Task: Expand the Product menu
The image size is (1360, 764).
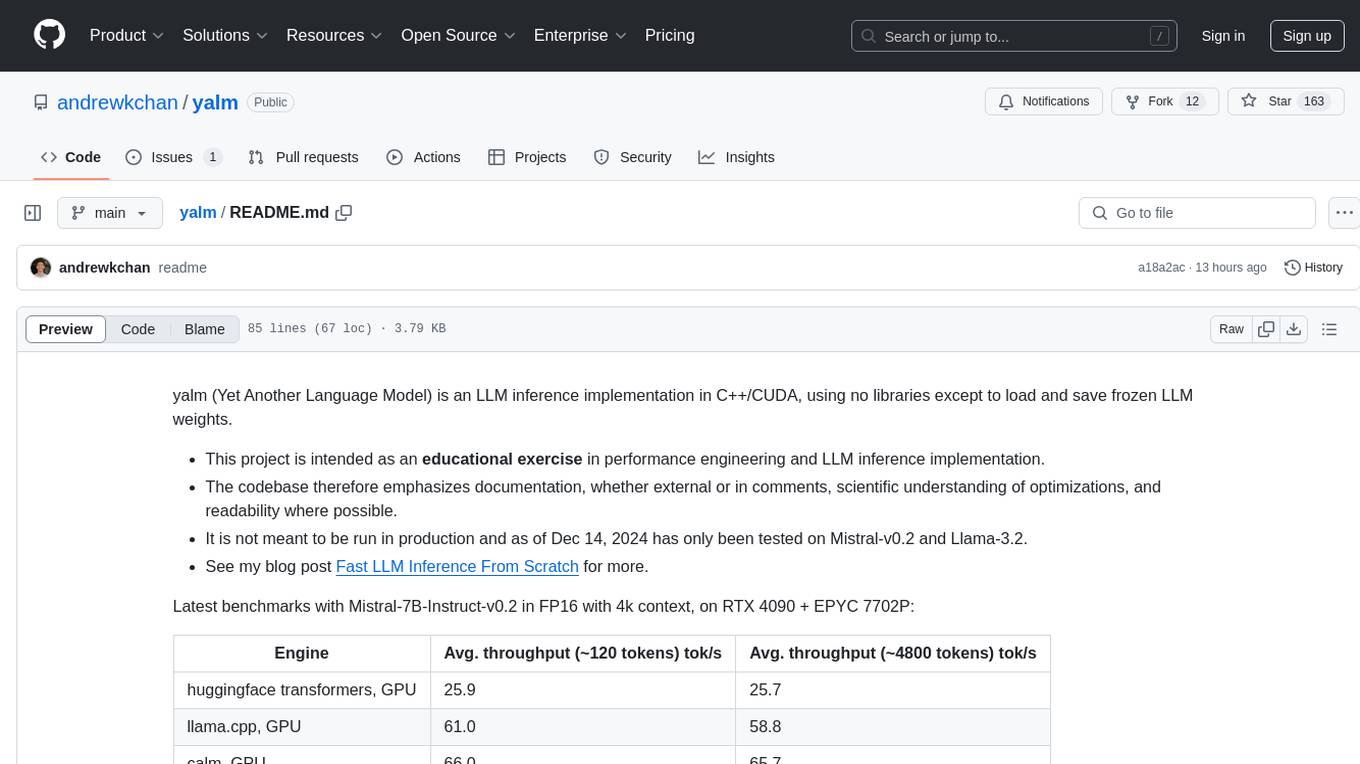Action: click(127, 35)
